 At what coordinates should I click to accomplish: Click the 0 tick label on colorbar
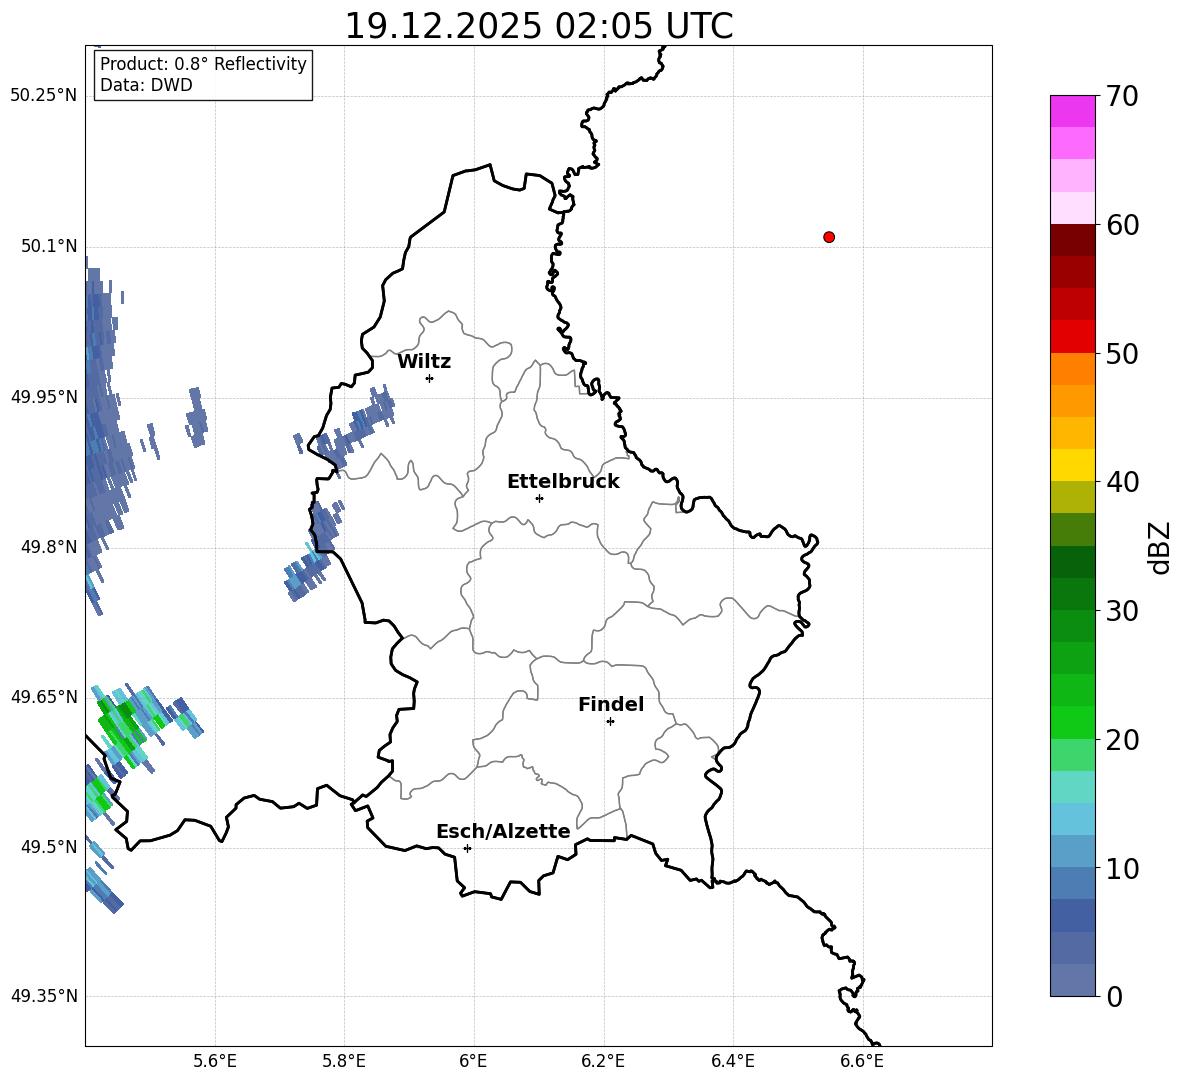tap(1114, 996)
